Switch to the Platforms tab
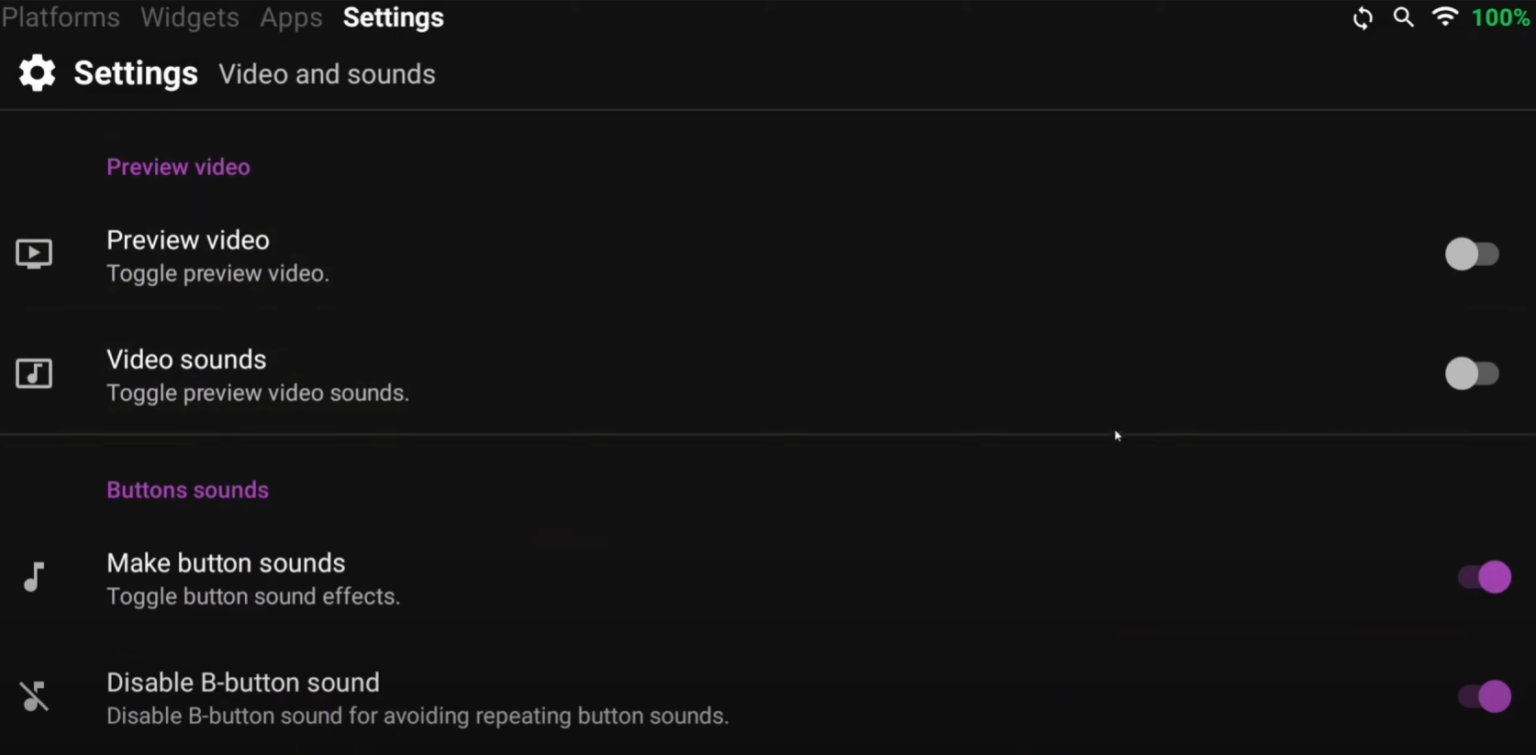Image resolution: width=1536 pixels, height=755 pixels. click(60, 18)
